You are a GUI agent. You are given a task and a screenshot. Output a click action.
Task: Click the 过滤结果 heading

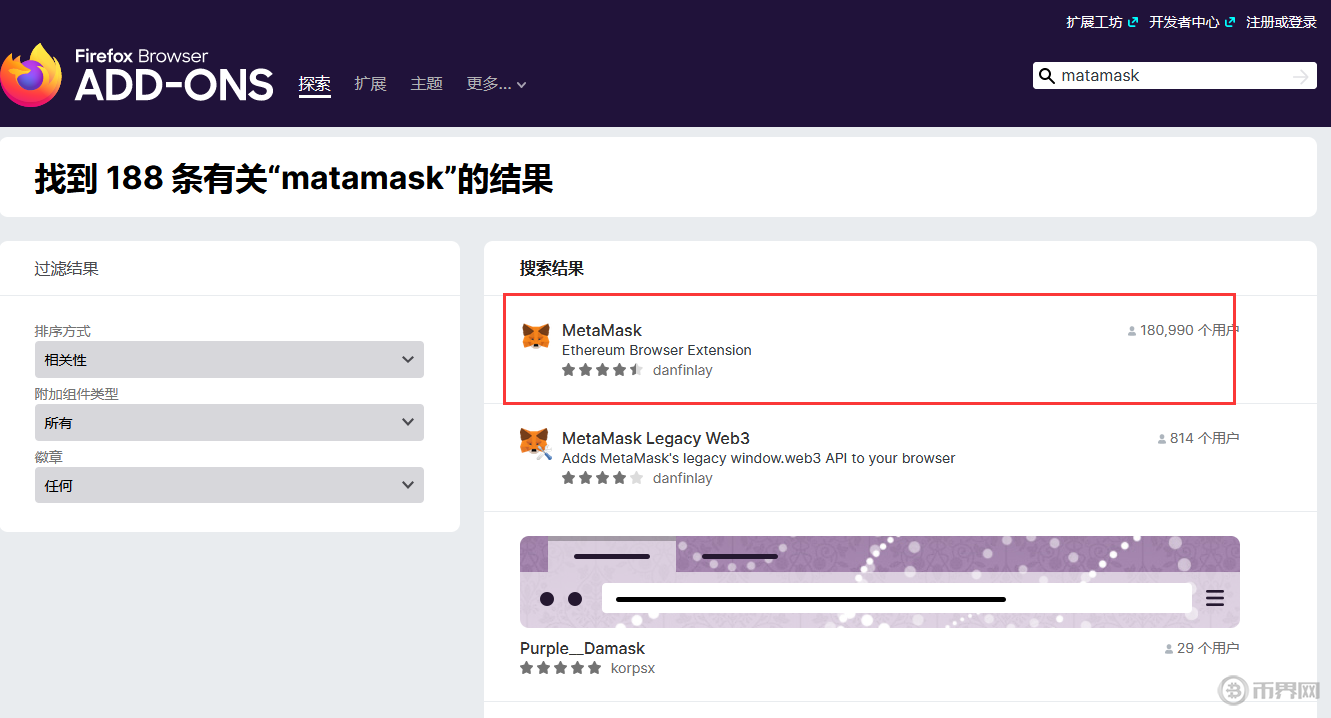[67, 268]
